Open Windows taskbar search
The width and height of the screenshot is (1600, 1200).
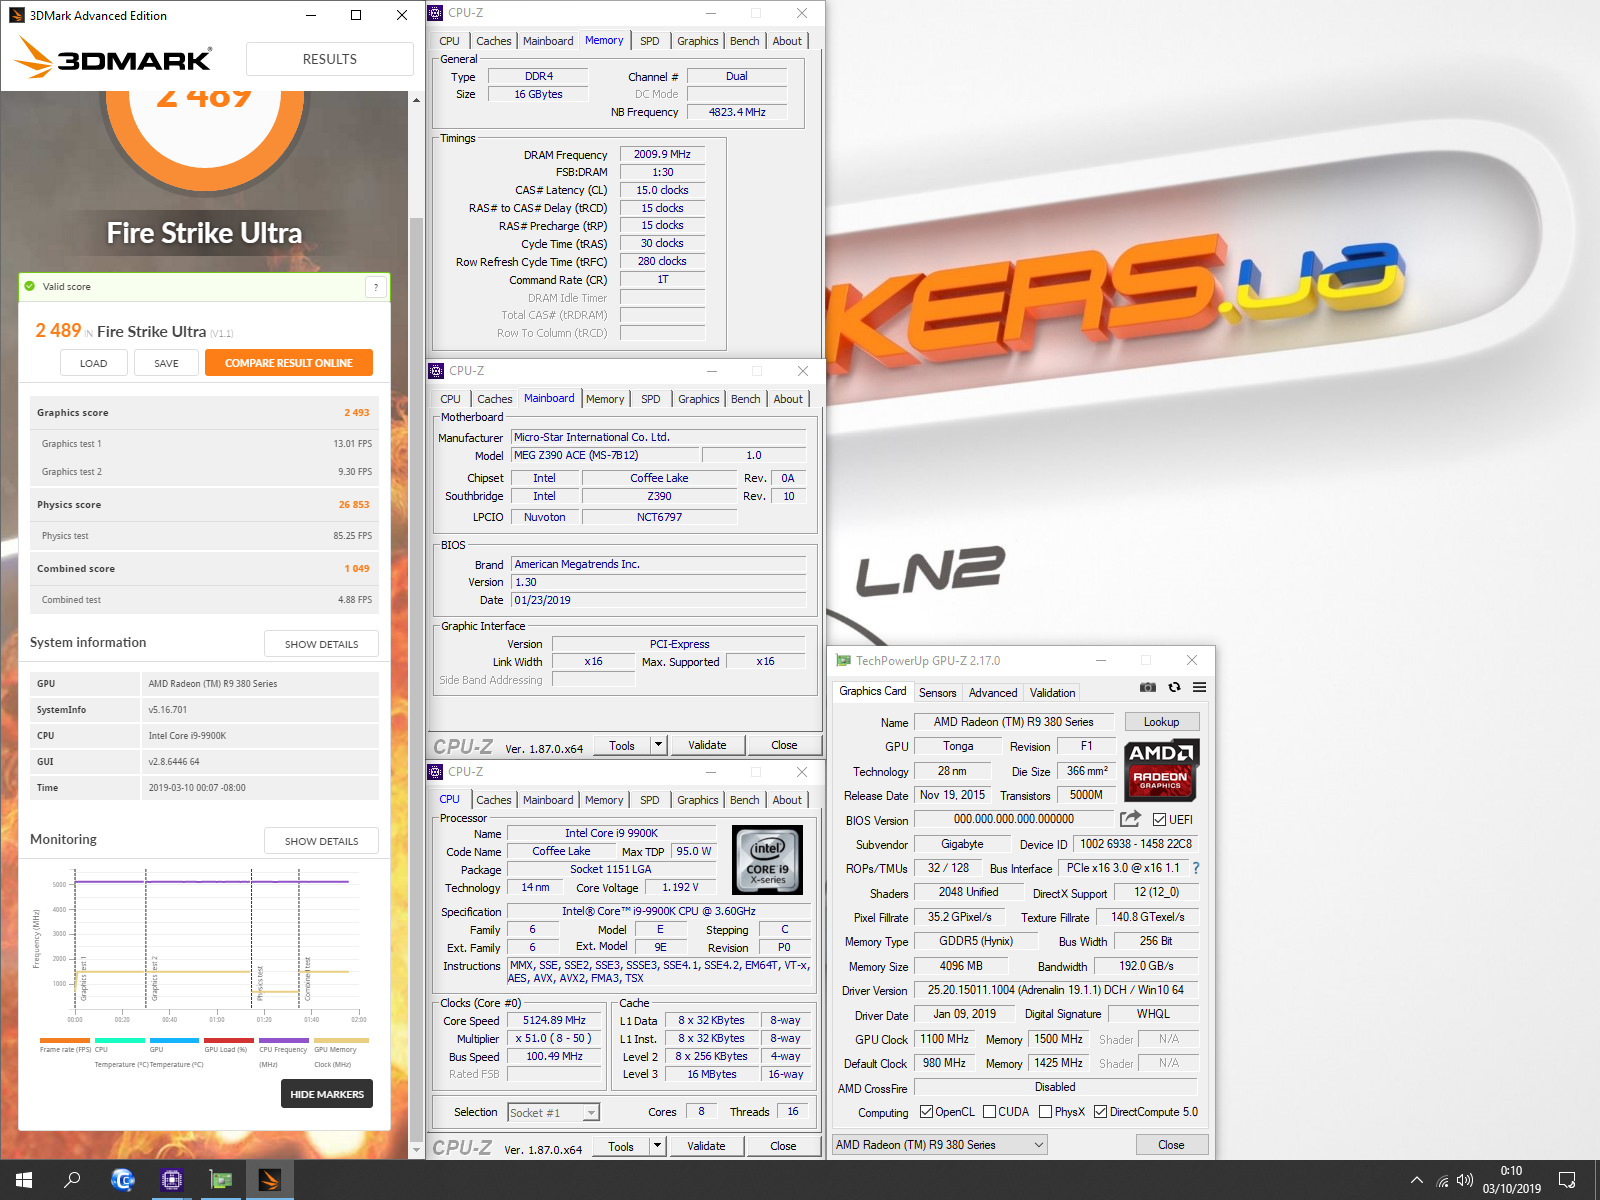[x=72, y=1180]
